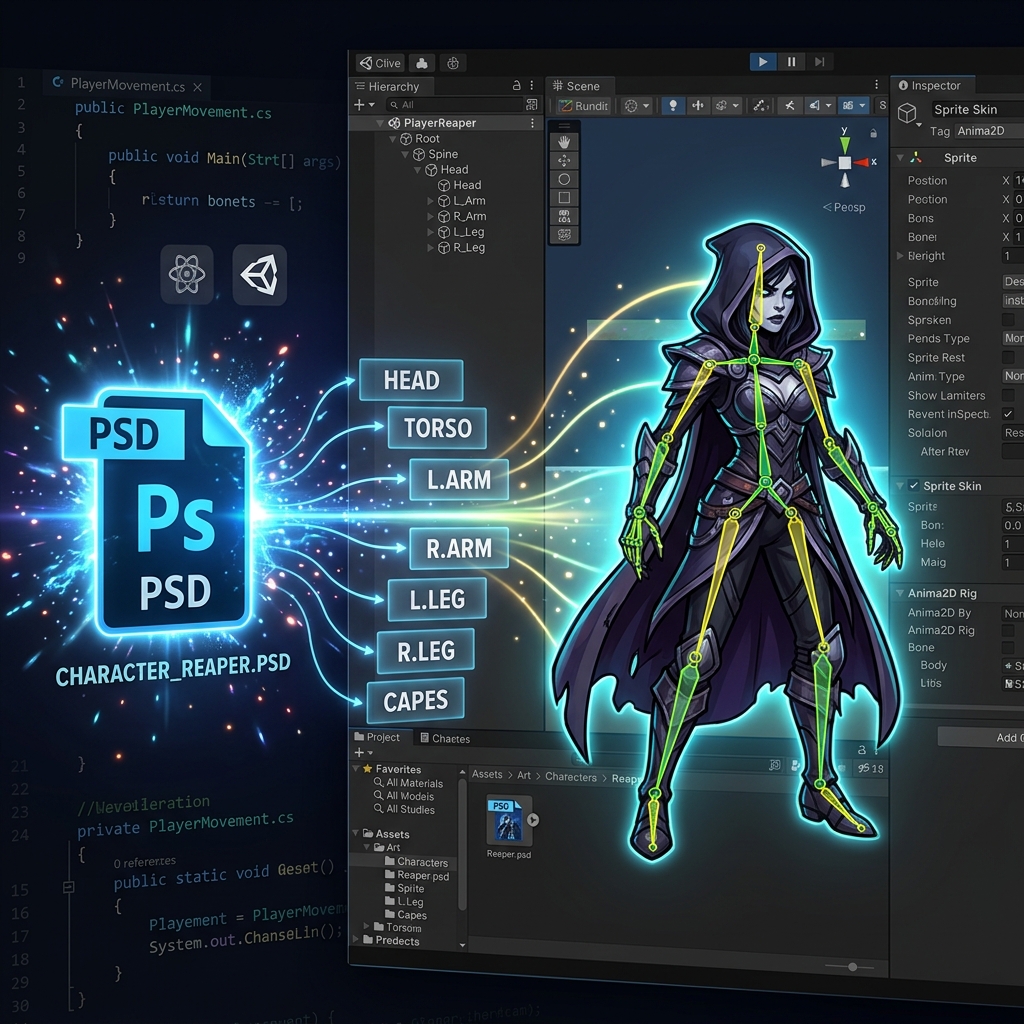Expand the Torsom folder in the Project tree
Image resolution: width=1024 pixels, height=1024 pixels.
[x=366, y=927]
